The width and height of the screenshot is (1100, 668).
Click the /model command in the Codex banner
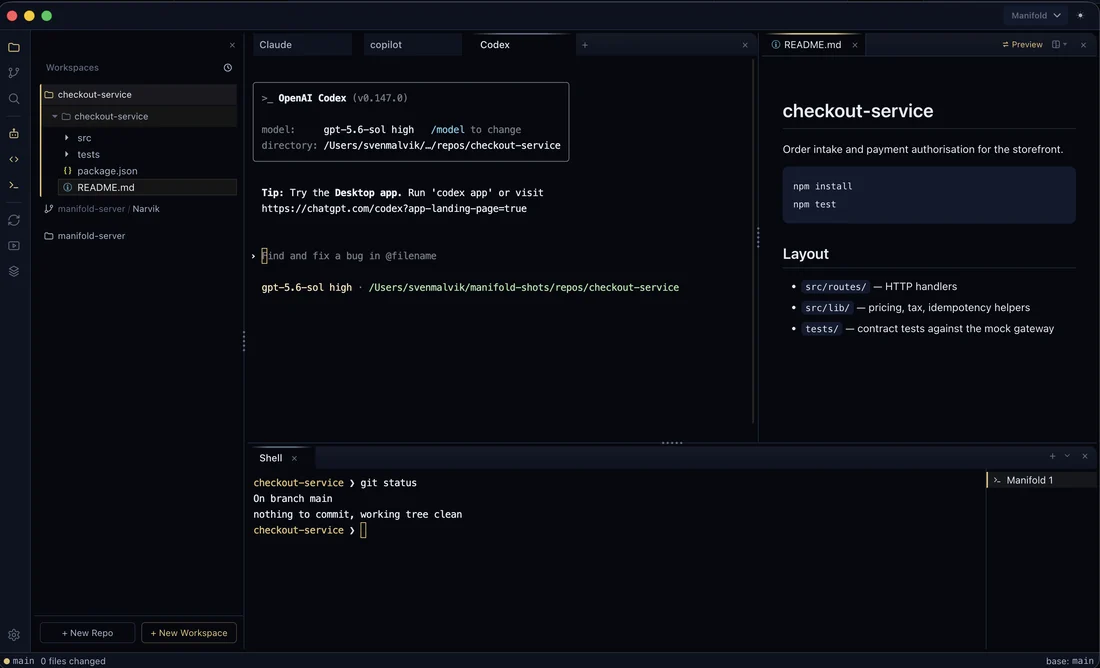coord(448,130)
